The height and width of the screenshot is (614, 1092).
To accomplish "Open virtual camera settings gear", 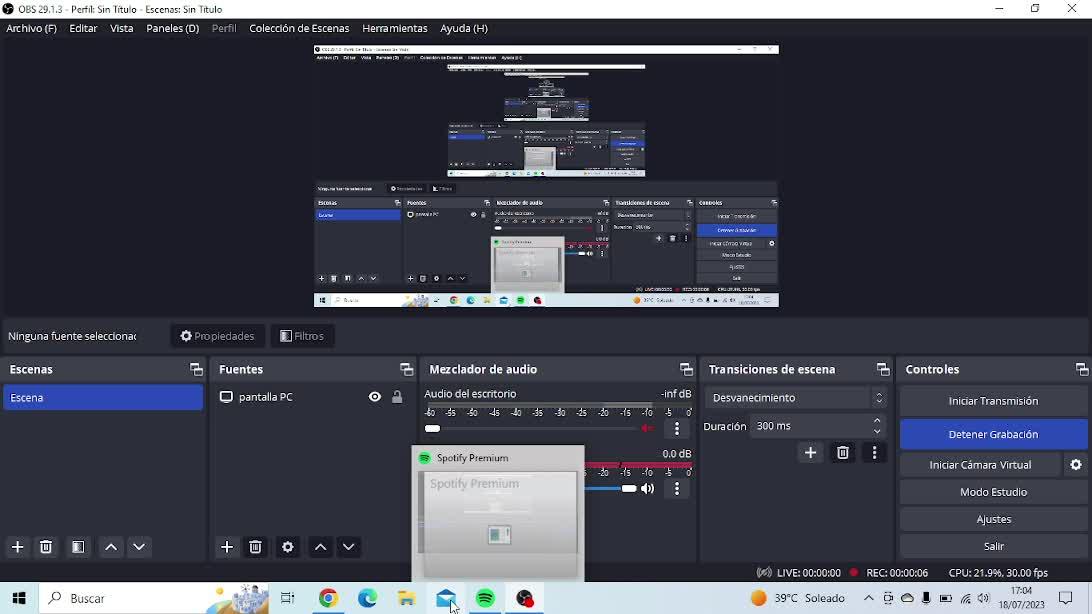I will tap(1076, 465).
